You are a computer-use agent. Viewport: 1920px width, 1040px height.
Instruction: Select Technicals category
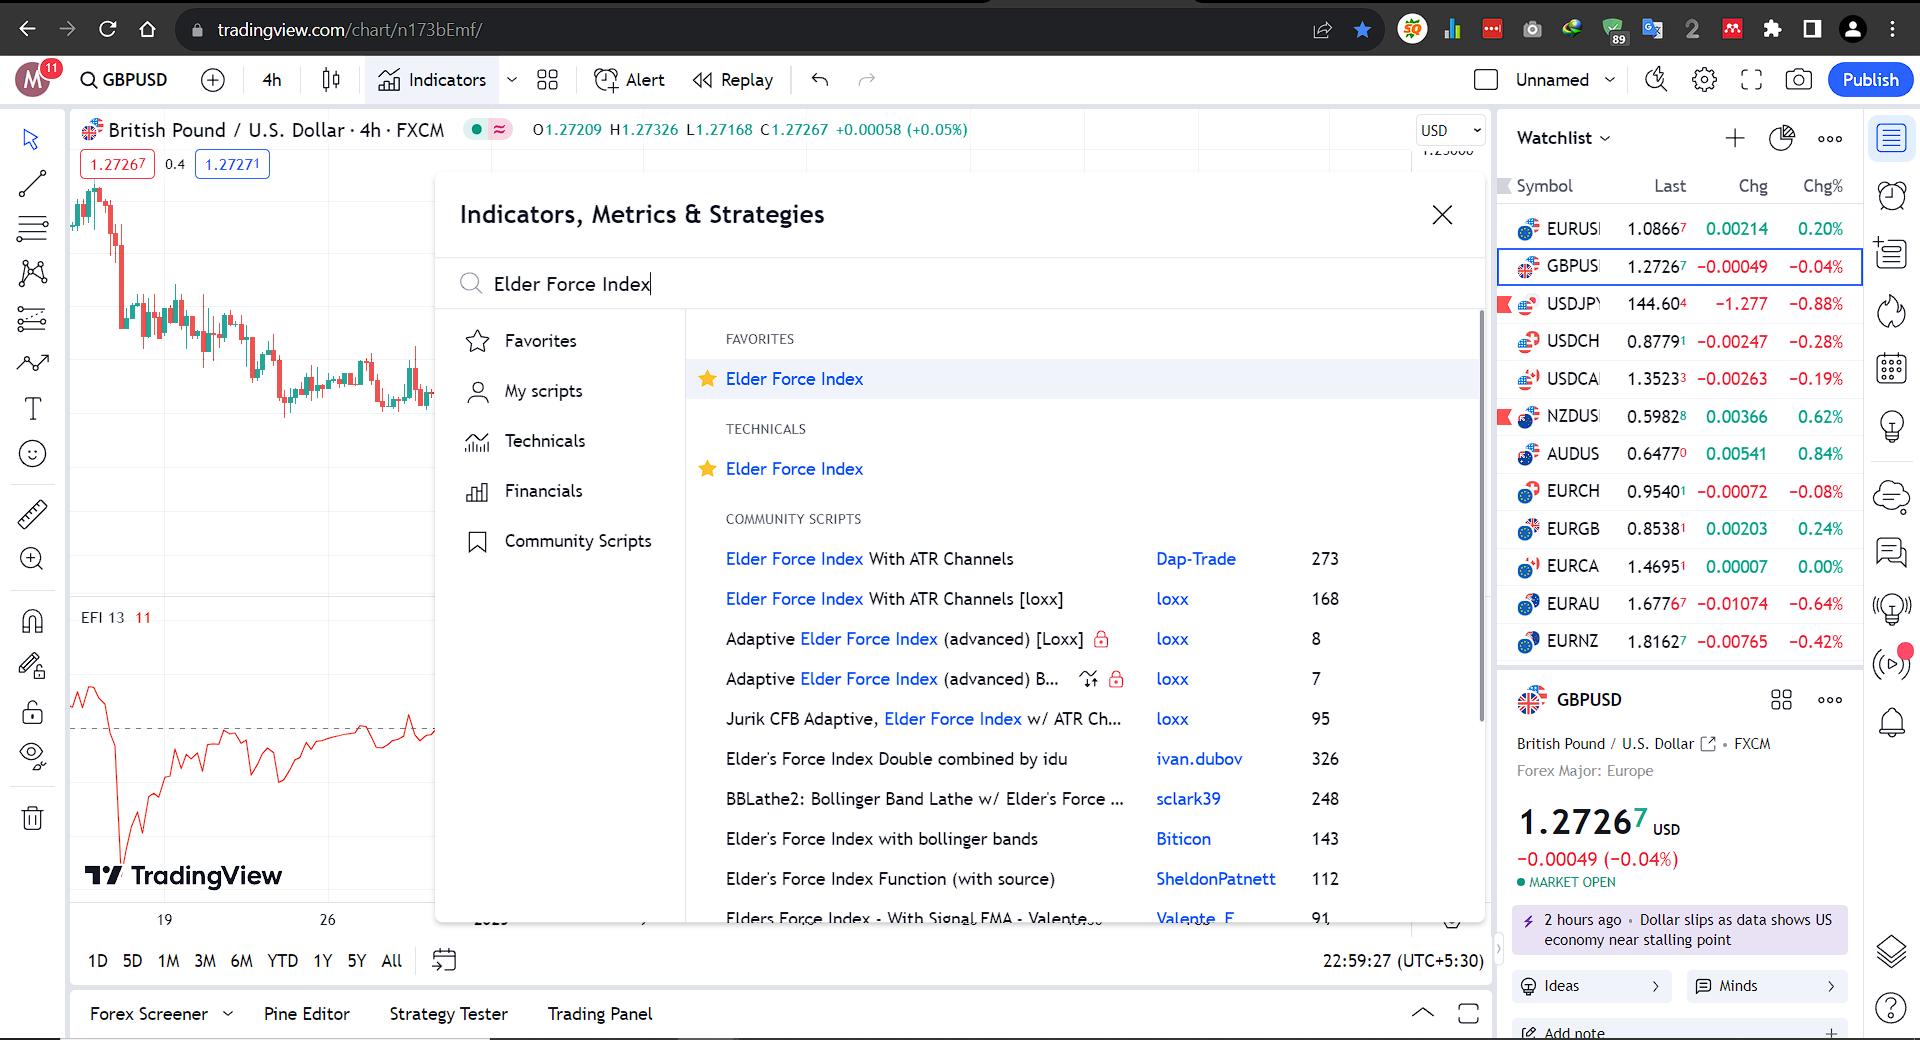click(560, 441)
